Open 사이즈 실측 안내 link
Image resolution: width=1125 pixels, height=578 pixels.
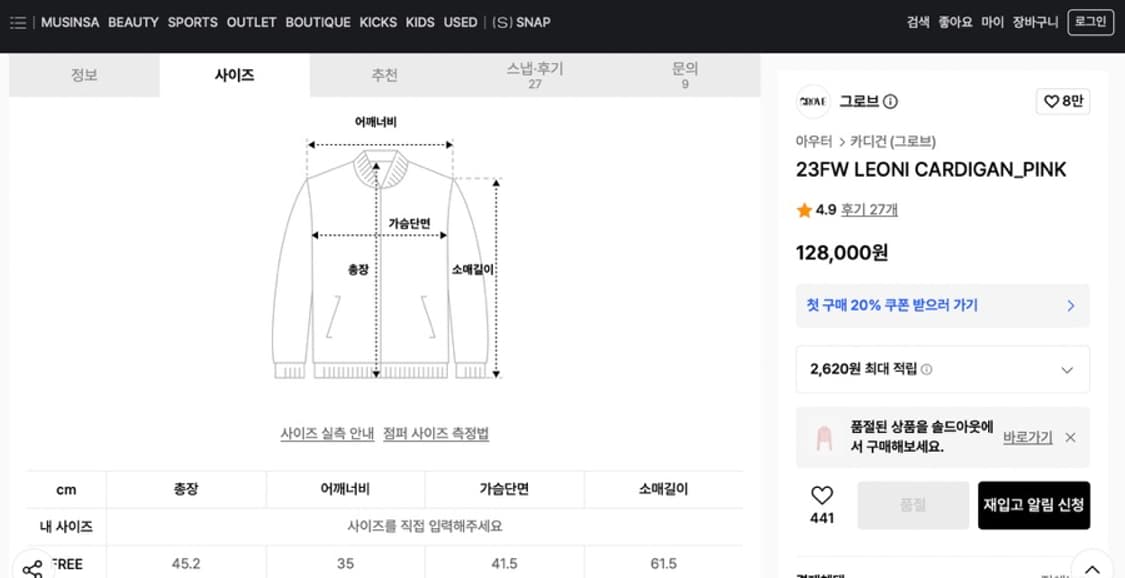327,434
